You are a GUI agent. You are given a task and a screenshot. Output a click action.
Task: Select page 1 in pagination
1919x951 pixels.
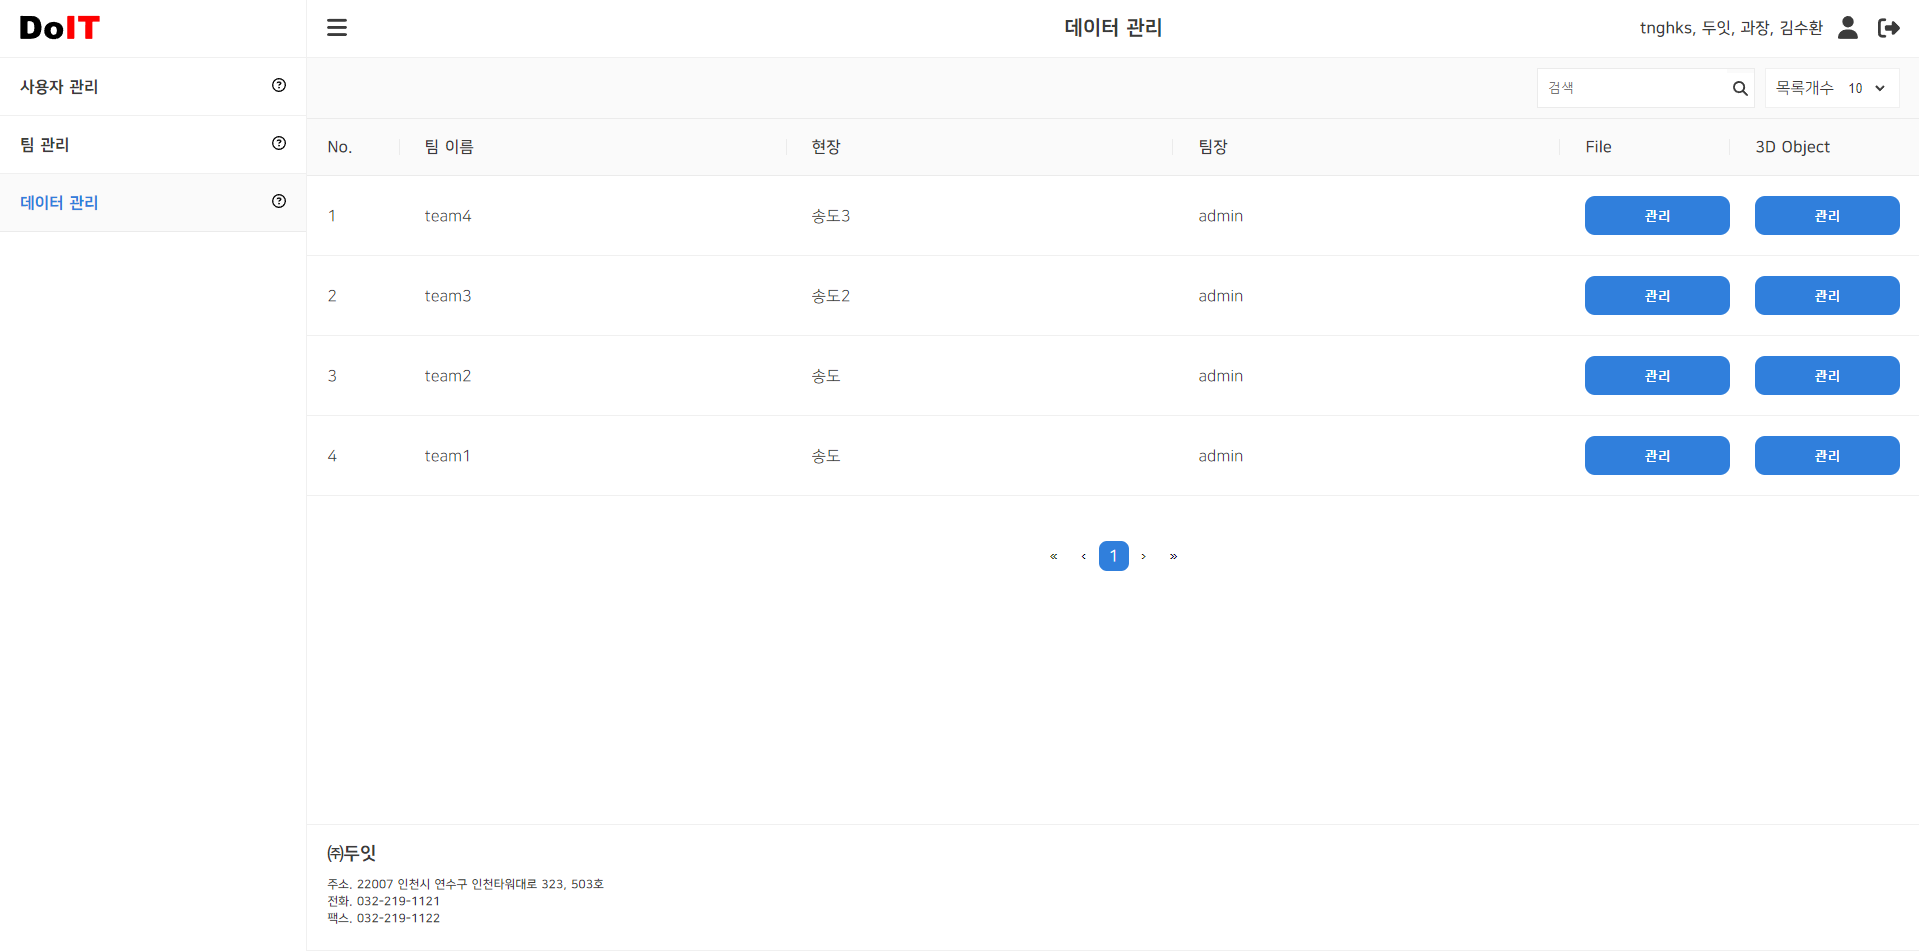1113,556
